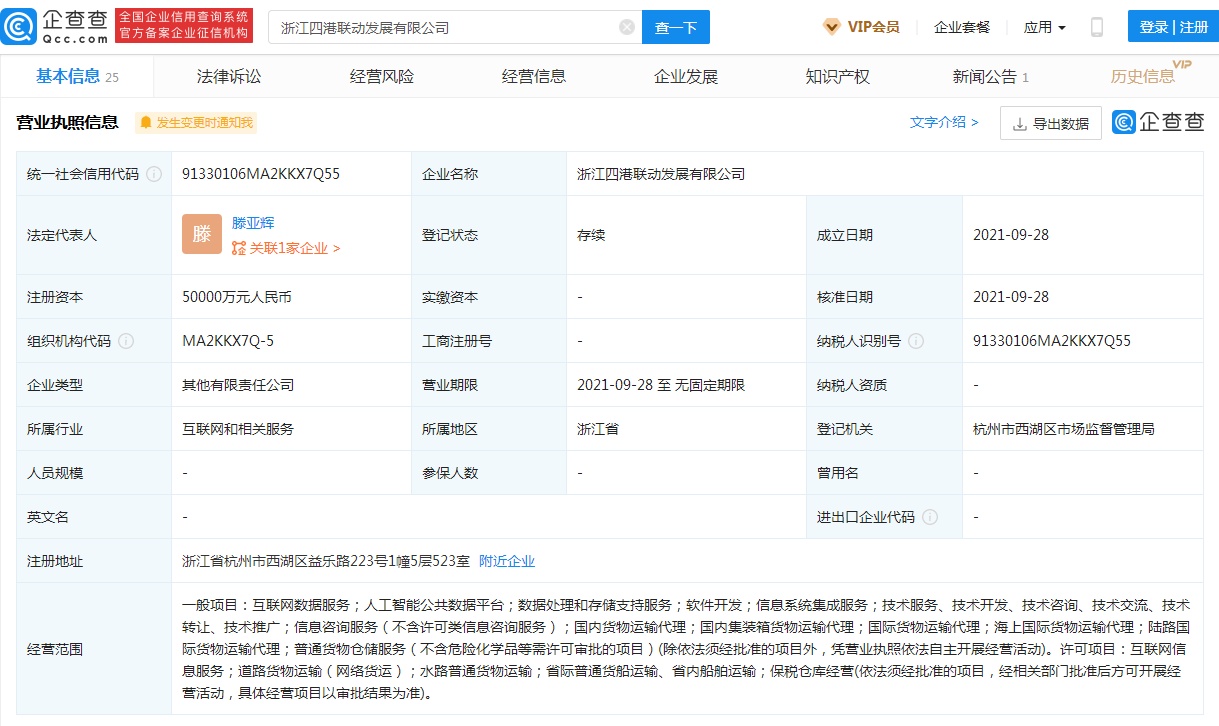This screenshot has height=726, width=1219.
Task: Click the registered address text
Action: click(x=326, y=561)
